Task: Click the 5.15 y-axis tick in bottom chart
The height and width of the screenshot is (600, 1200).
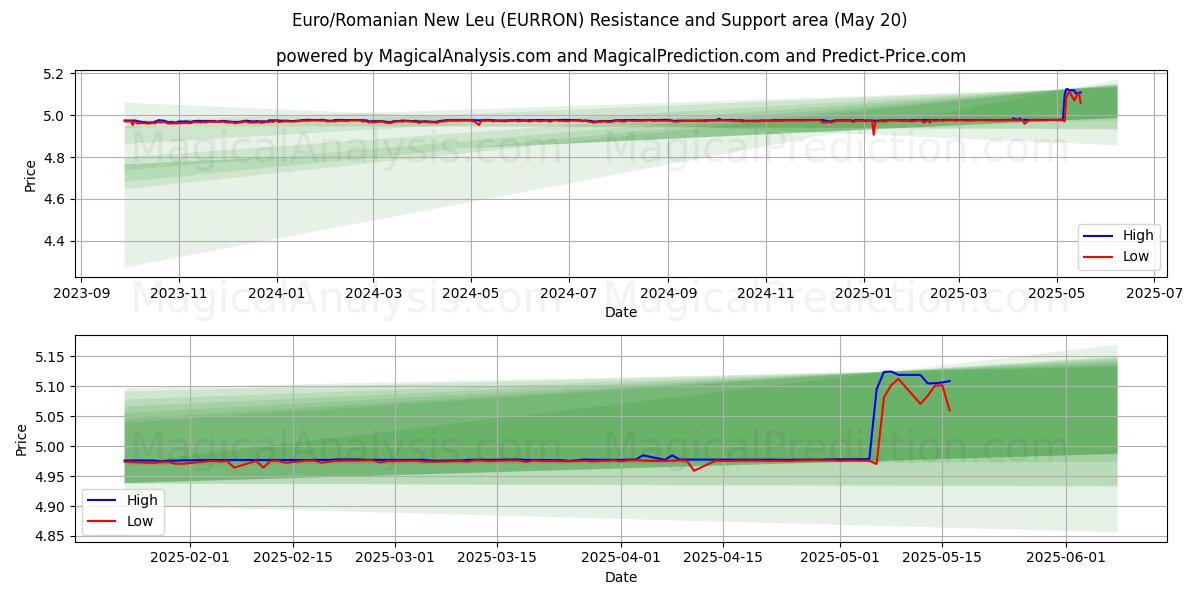Action: (50, 357)
